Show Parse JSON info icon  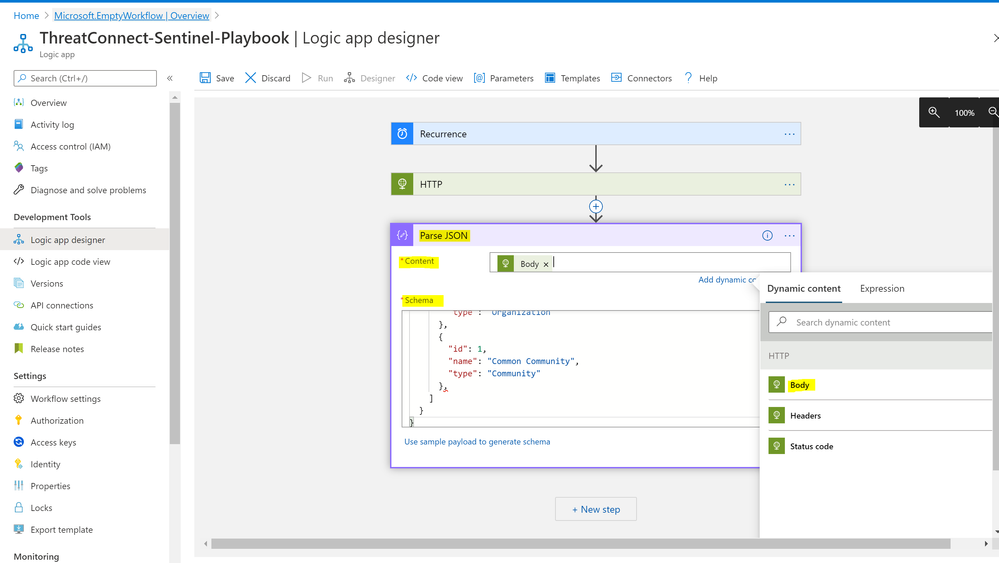click(767, 236)
